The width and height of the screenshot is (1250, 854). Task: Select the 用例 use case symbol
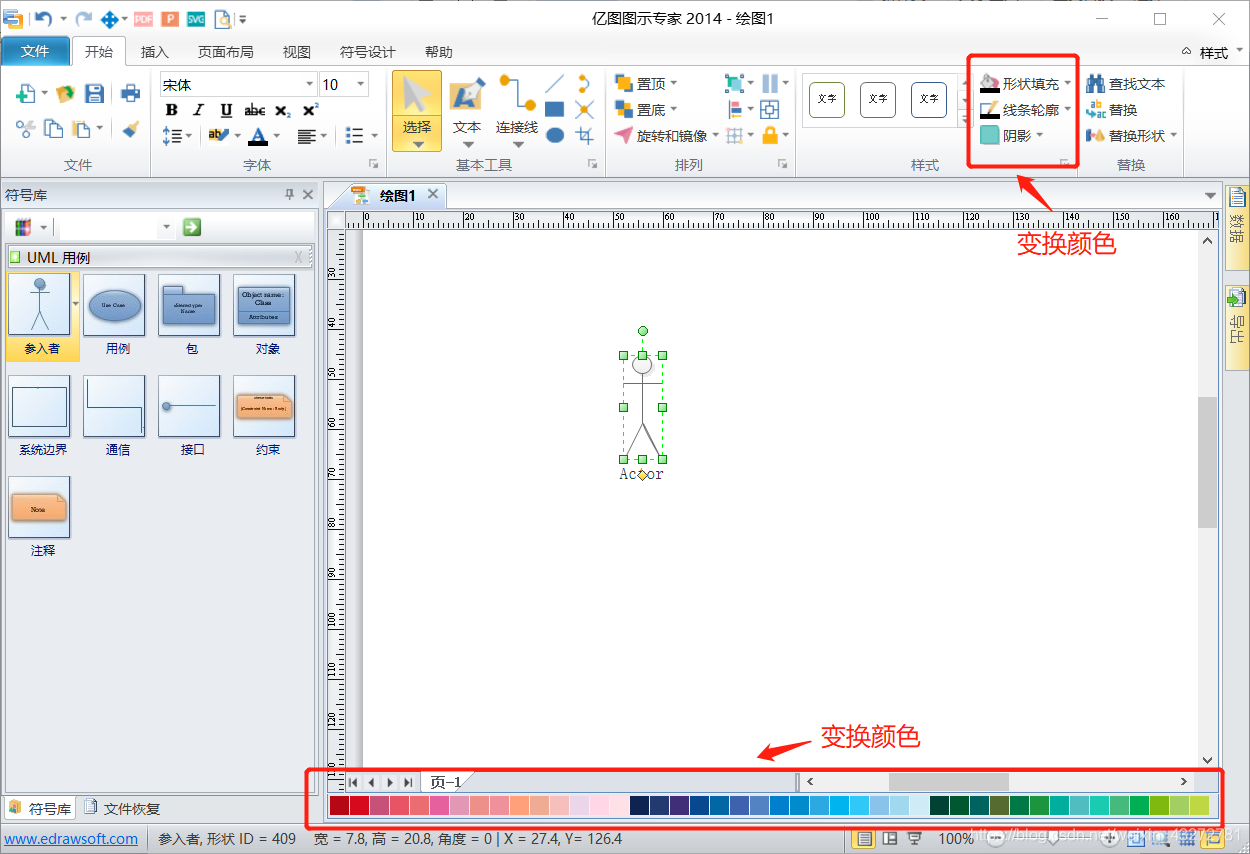(117, 315)
